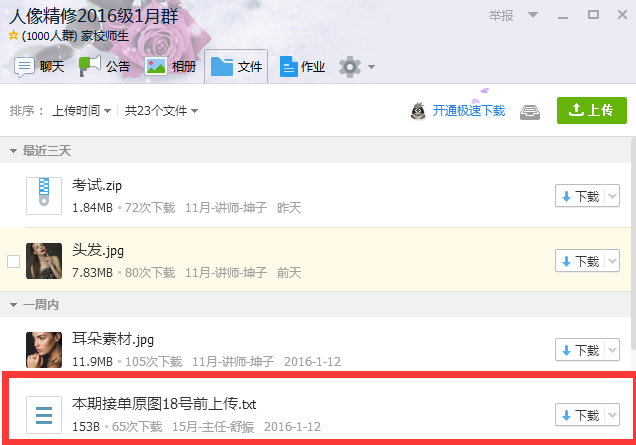This screenshot has width=636, height=445.
Task: Expand the arrow next to the gear icon
Action: [x=372, y=67]
